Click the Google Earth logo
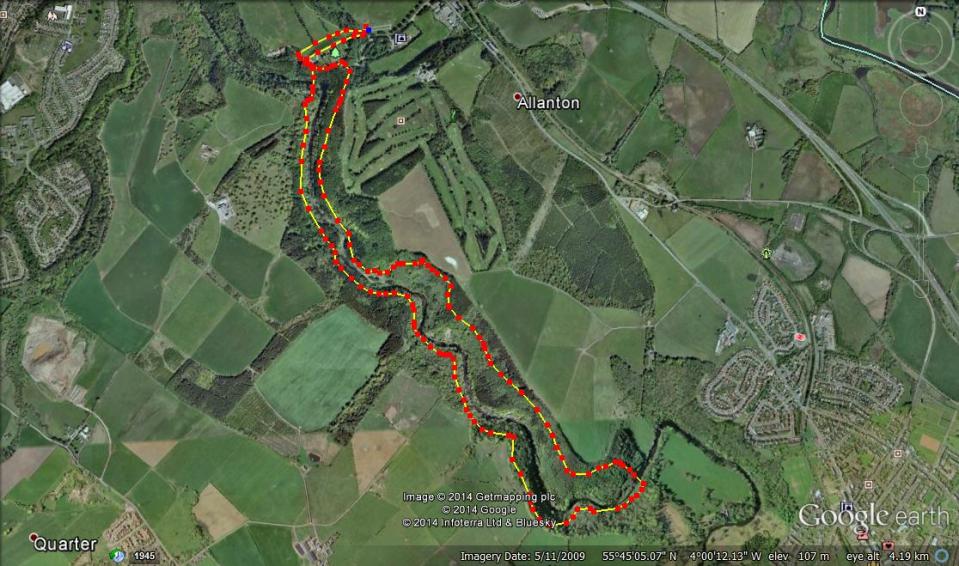The height and width of the screenshot is (566, 959). click(873, 515)
